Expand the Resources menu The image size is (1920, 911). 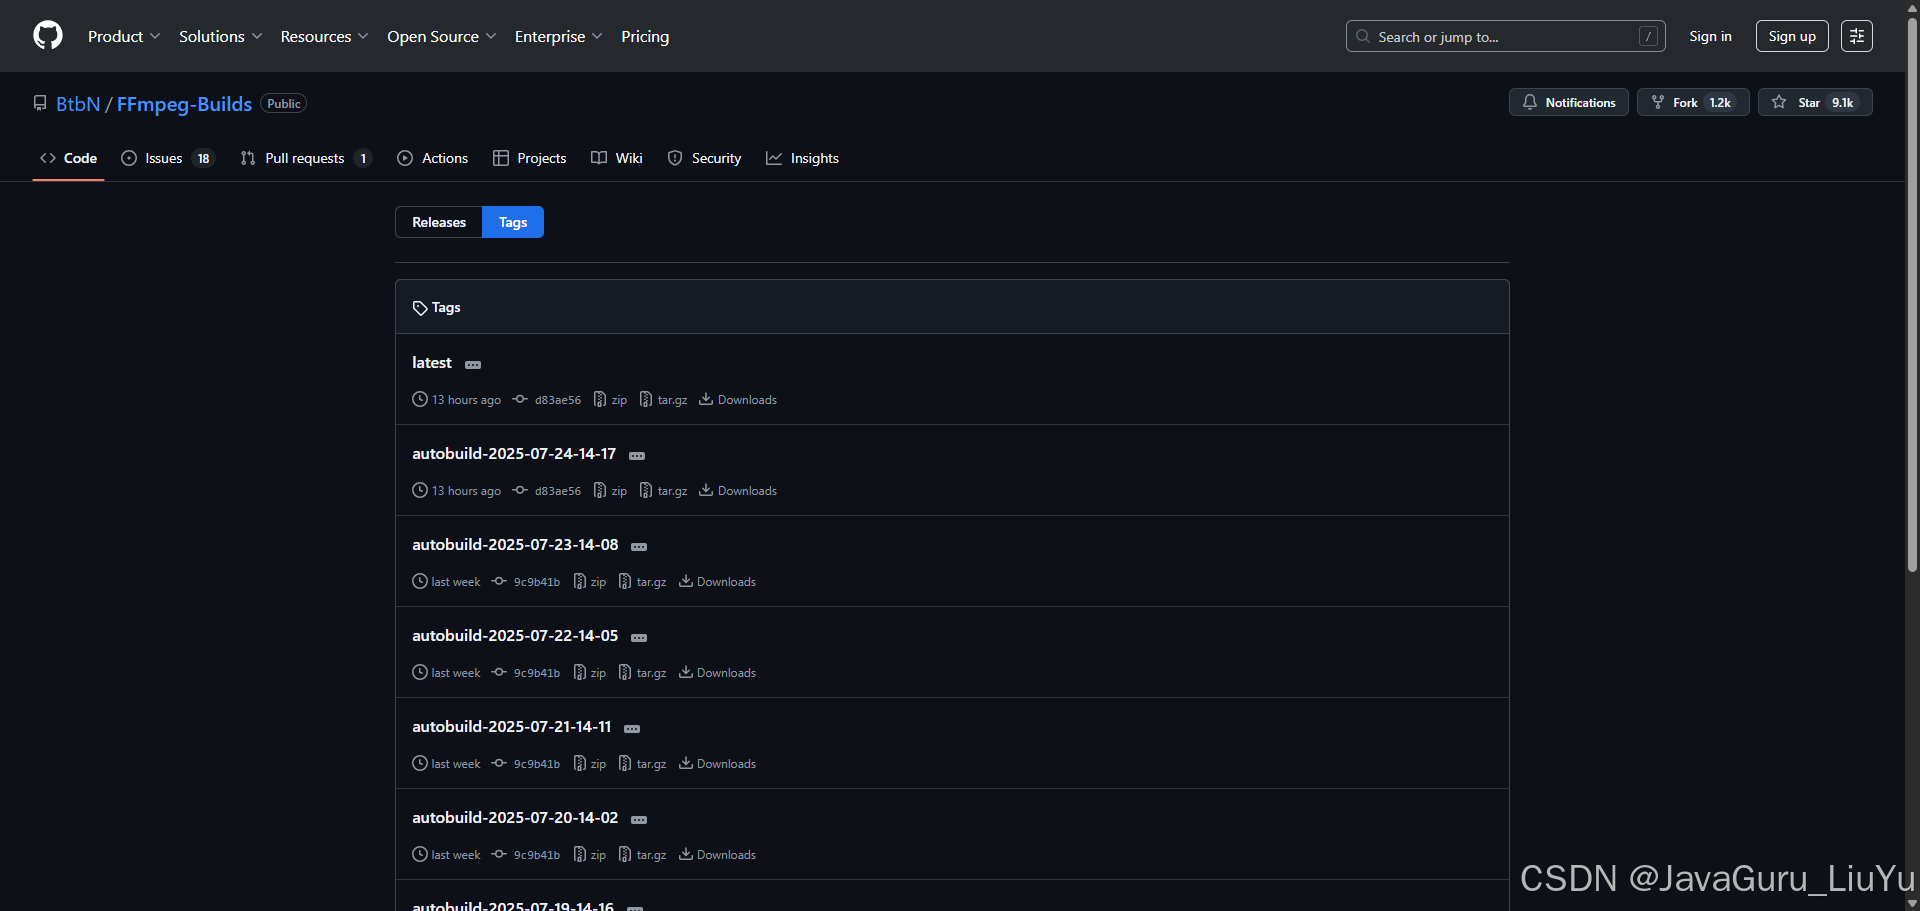tap(325, 36)
